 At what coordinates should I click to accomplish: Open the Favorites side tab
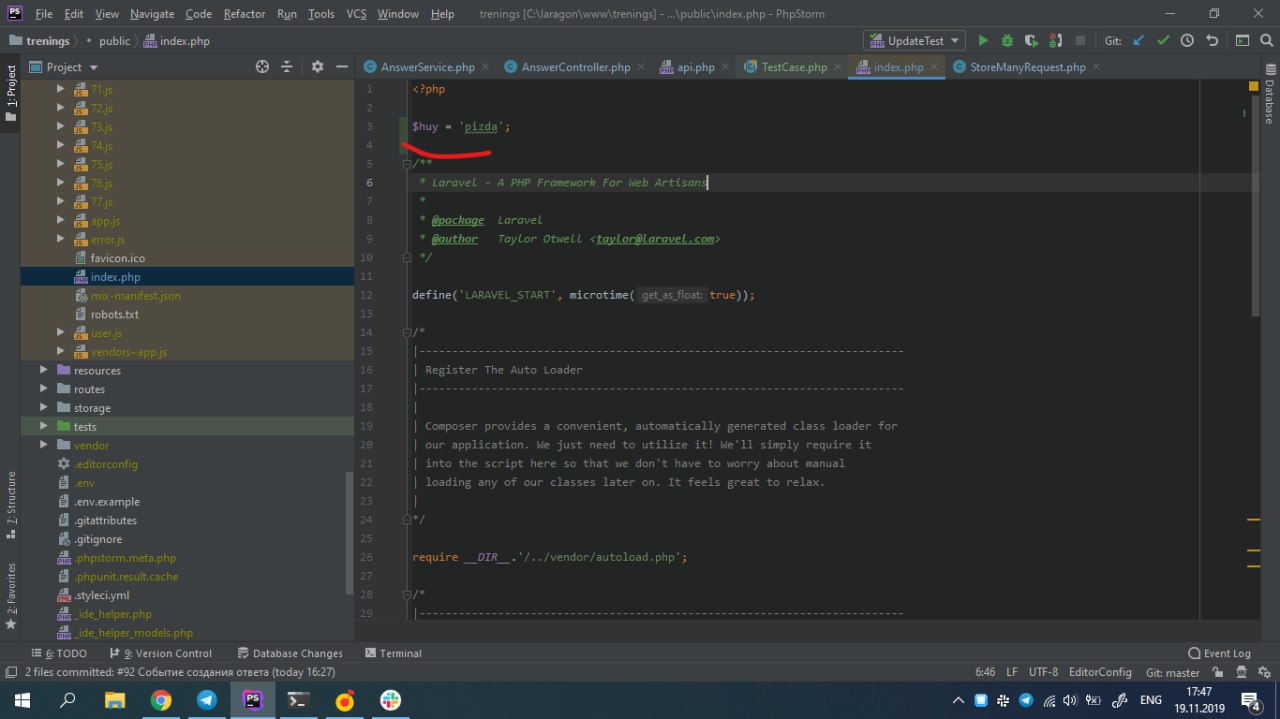(11, 595)
